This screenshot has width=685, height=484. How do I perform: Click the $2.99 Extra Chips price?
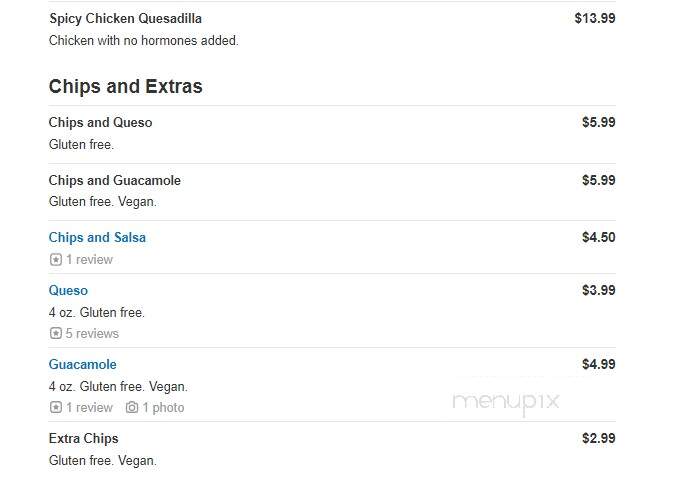tap(599, 438)
